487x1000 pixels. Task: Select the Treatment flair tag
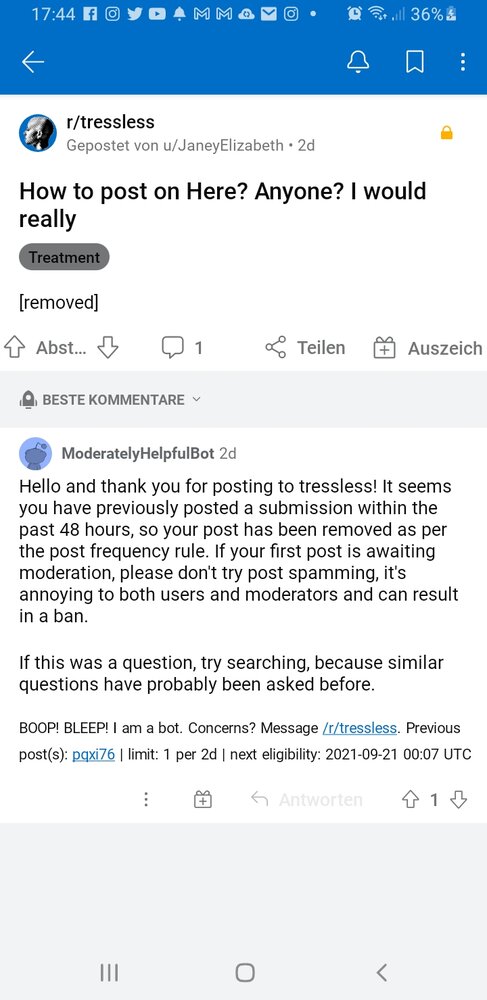(x=64, y=257)
